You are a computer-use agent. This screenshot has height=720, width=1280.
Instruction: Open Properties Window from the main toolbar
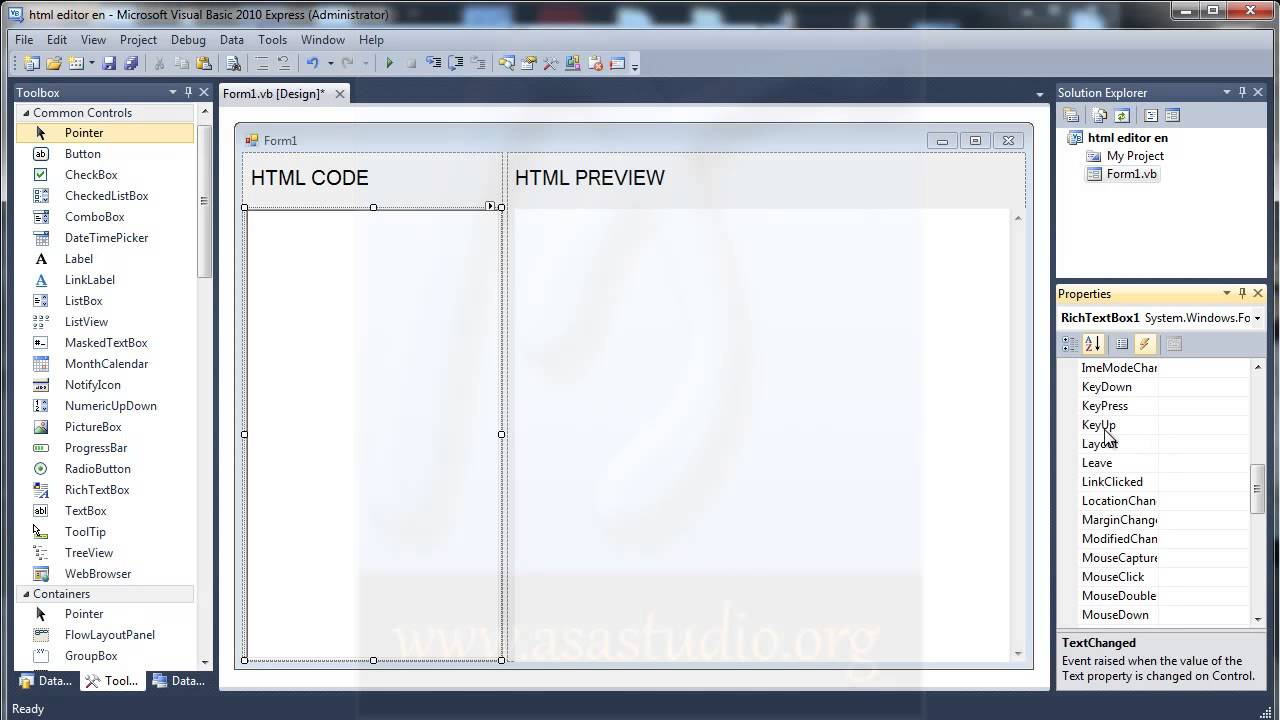528,63
